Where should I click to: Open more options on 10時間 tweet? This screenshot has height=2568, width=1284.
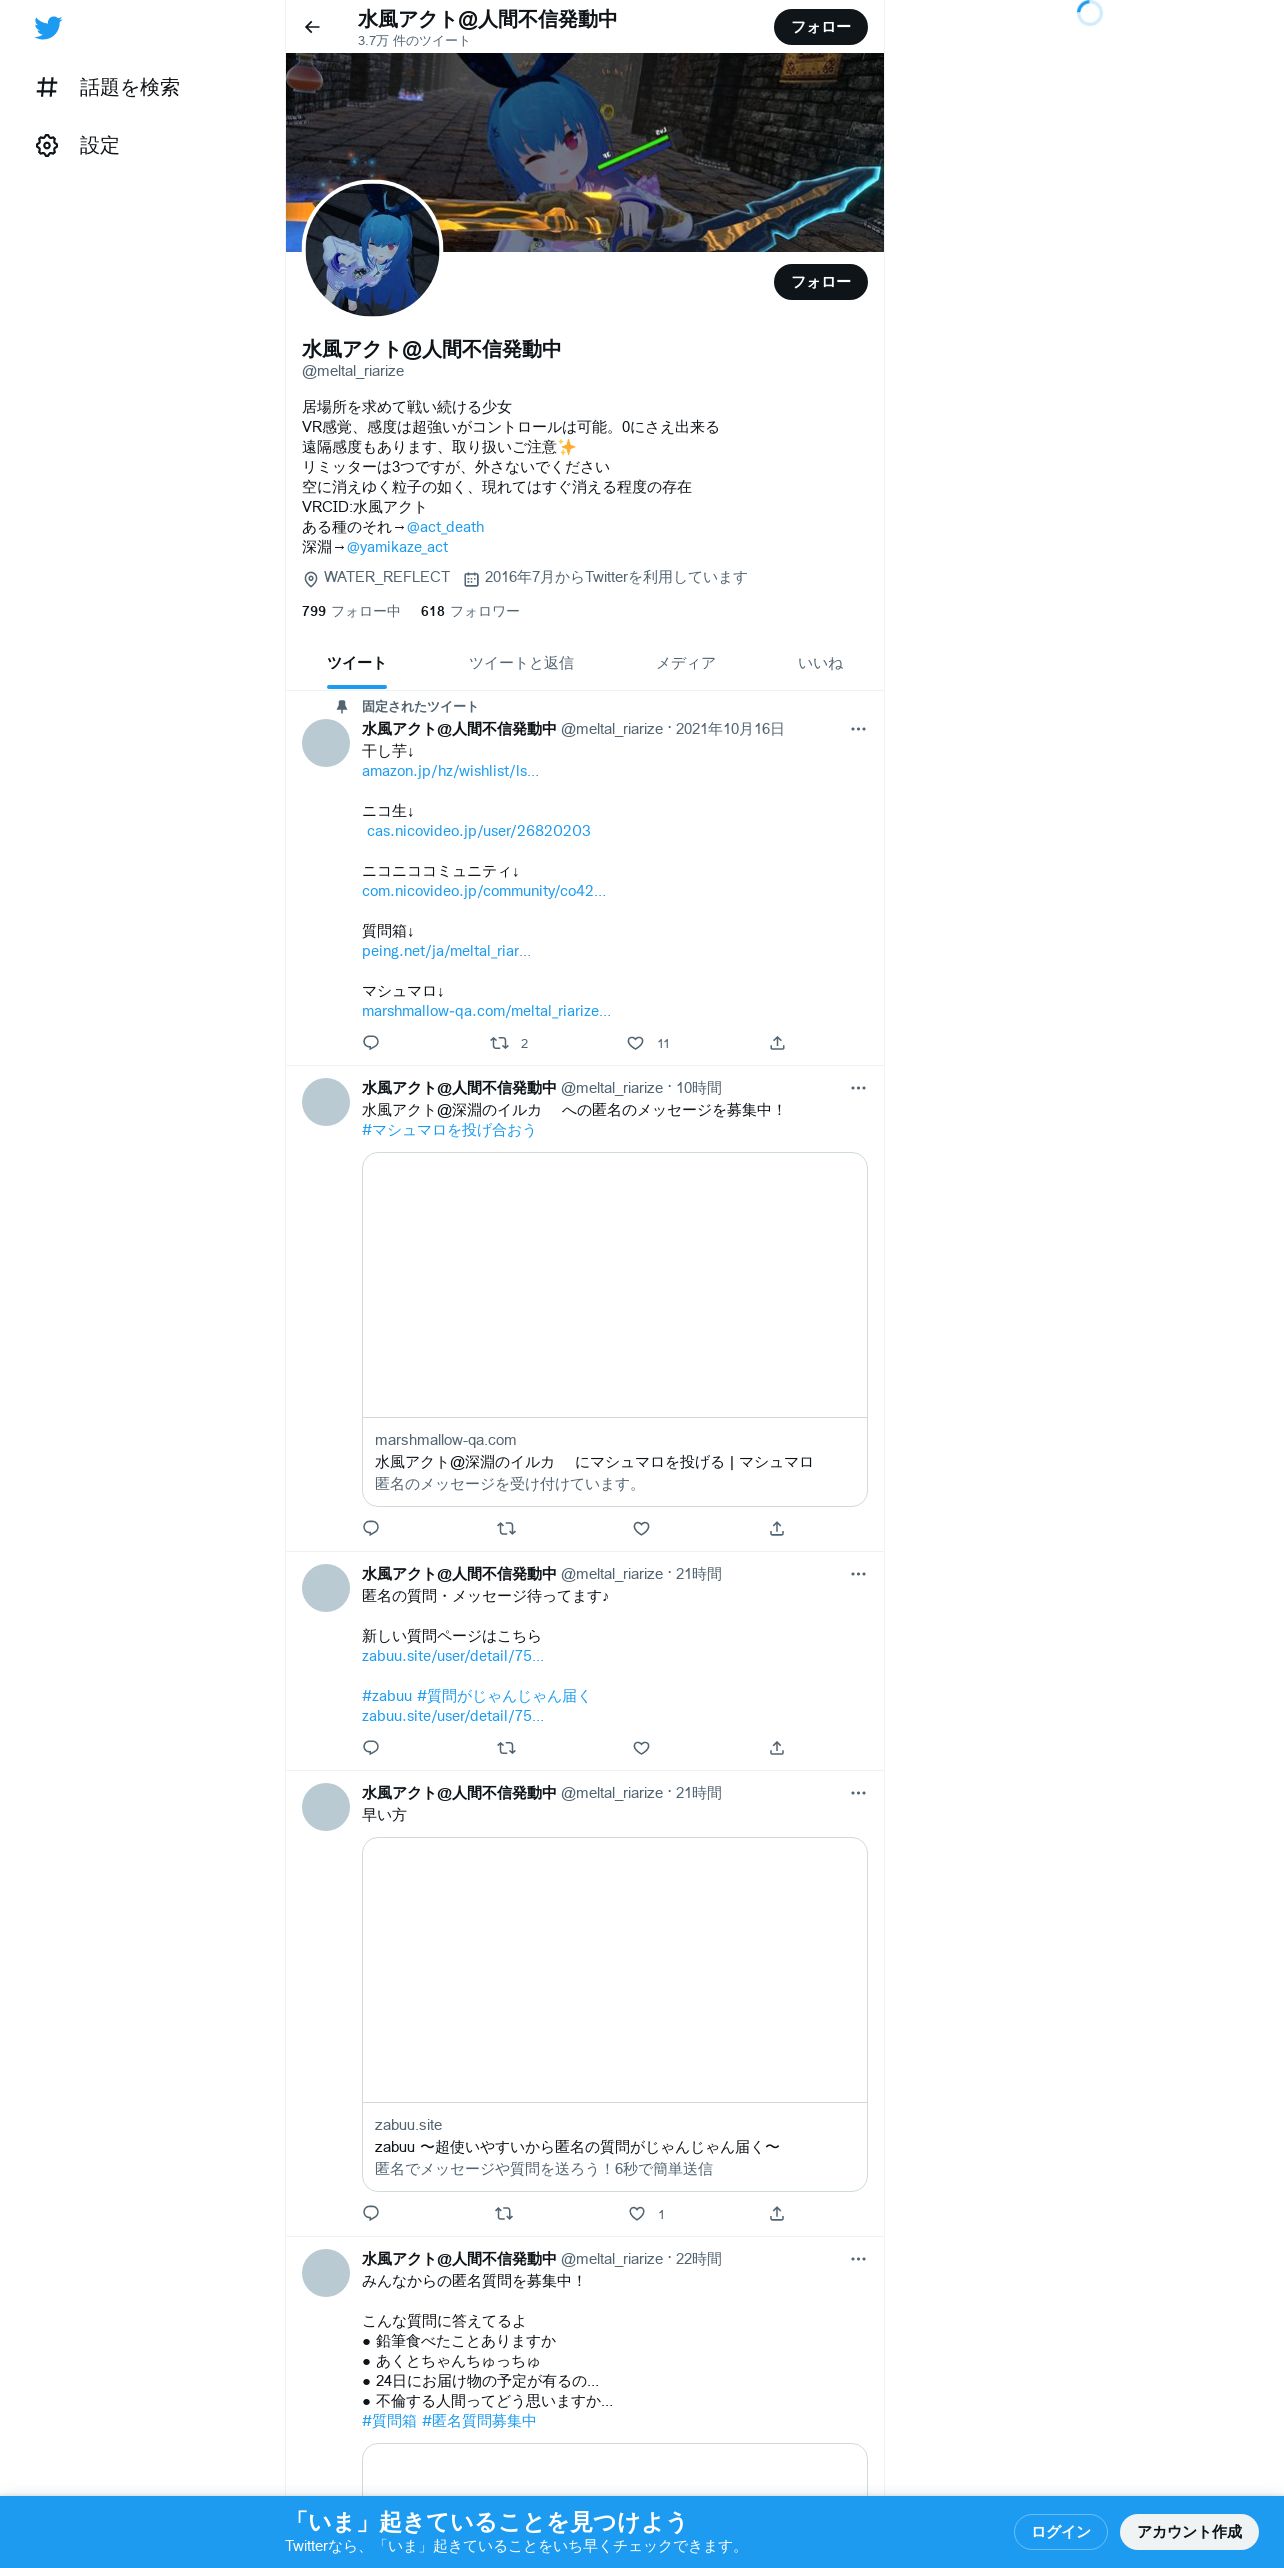coord(858,1088)
